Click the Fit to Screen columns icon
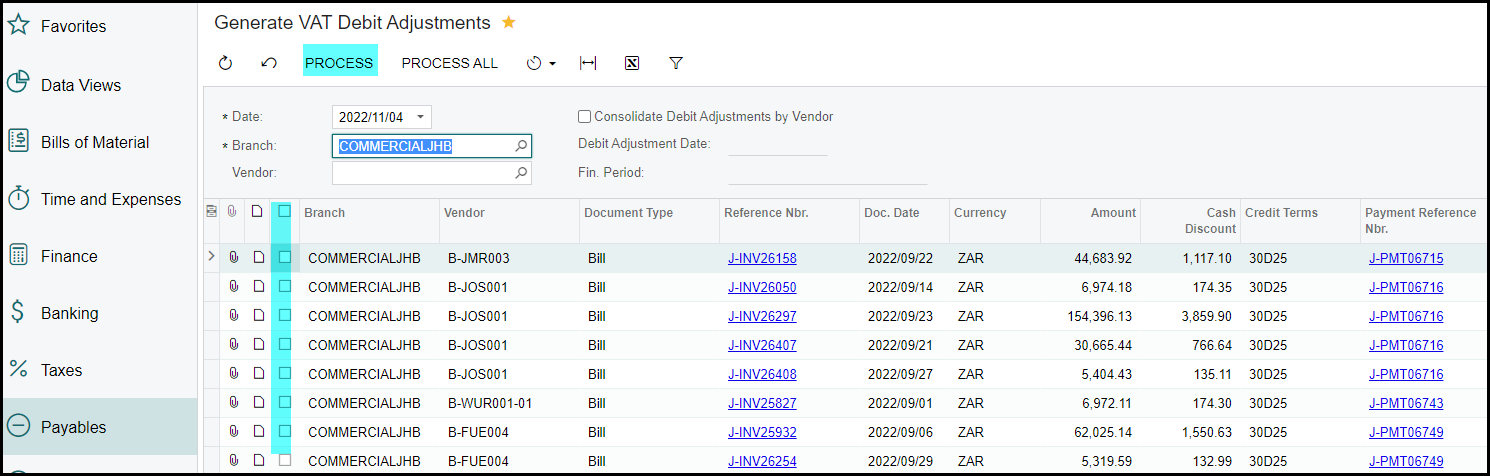Screen dimensions: 1490x476 pos(588,63)
